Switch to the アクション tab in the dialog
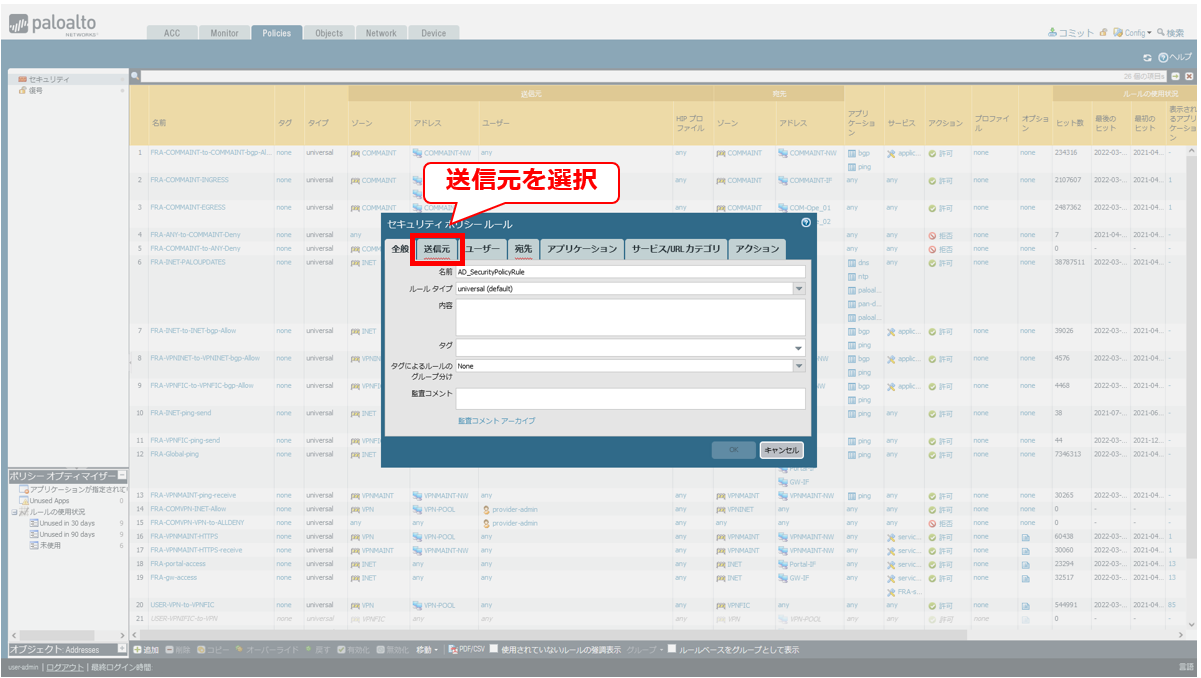1201x678 pixels. [756, 248]
